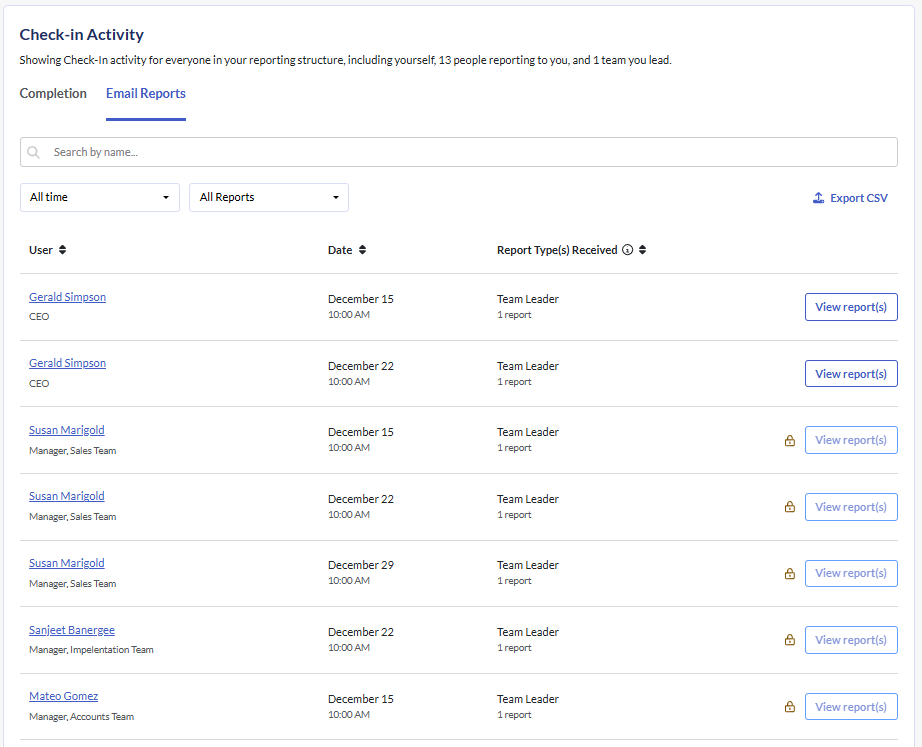This screenshot has width=922, height=747.
Task: Select the Email Reports tab
Action: tap(146, 94)
